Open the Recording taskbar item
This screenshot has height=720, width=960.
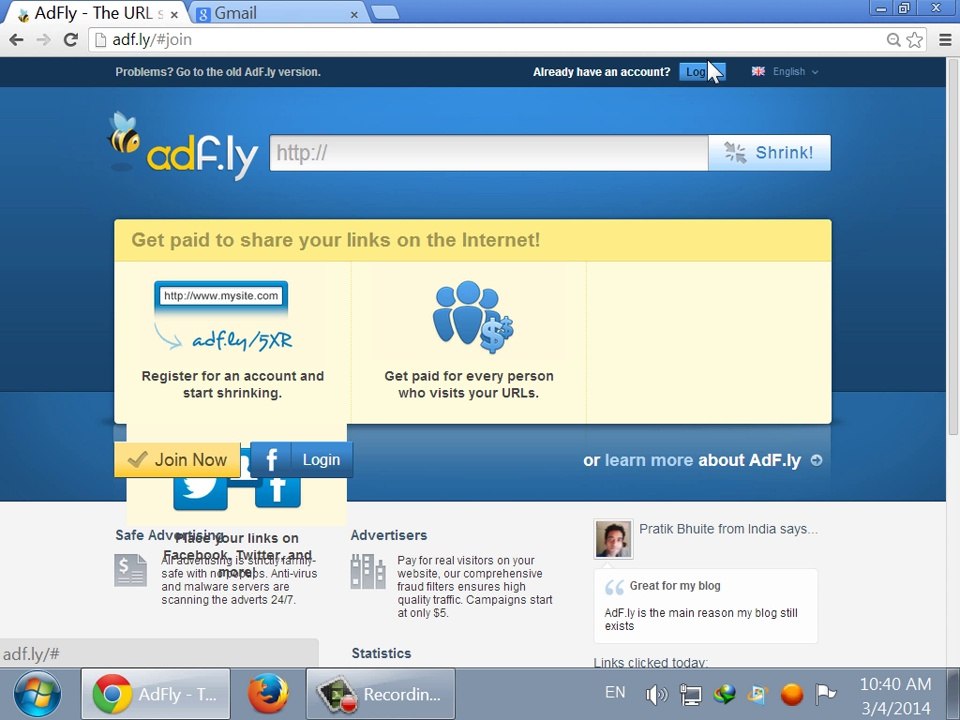point(380,694)
